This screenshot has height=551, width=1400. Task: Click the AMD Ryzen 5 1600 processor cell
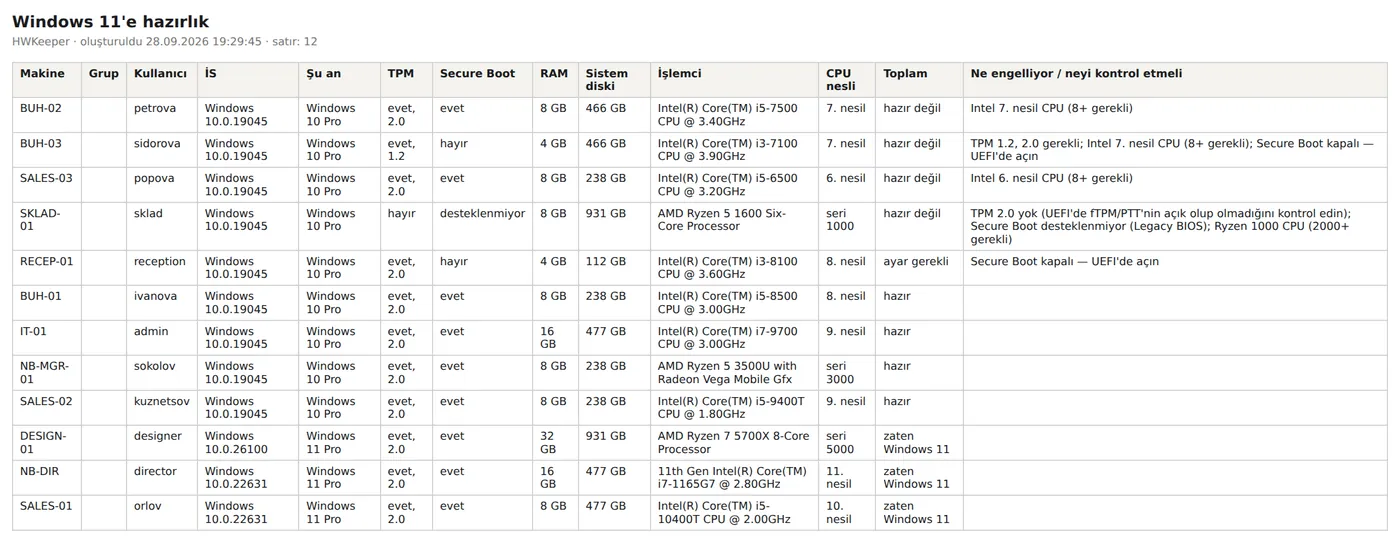[x=735, y=226]
